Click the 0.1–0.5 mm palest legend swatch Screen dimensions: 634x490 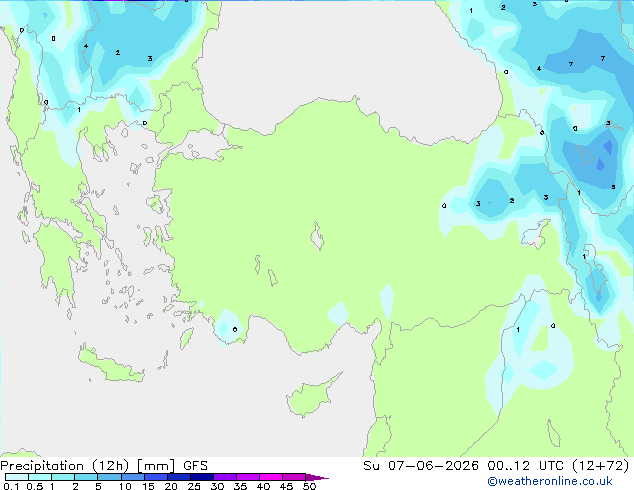click(17, 477)
